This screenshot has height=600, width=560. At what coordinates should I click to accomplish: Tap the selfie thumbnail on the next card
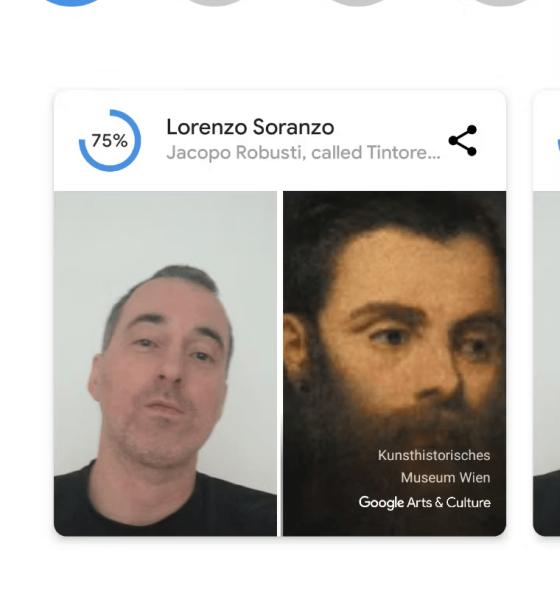[547, 364]
